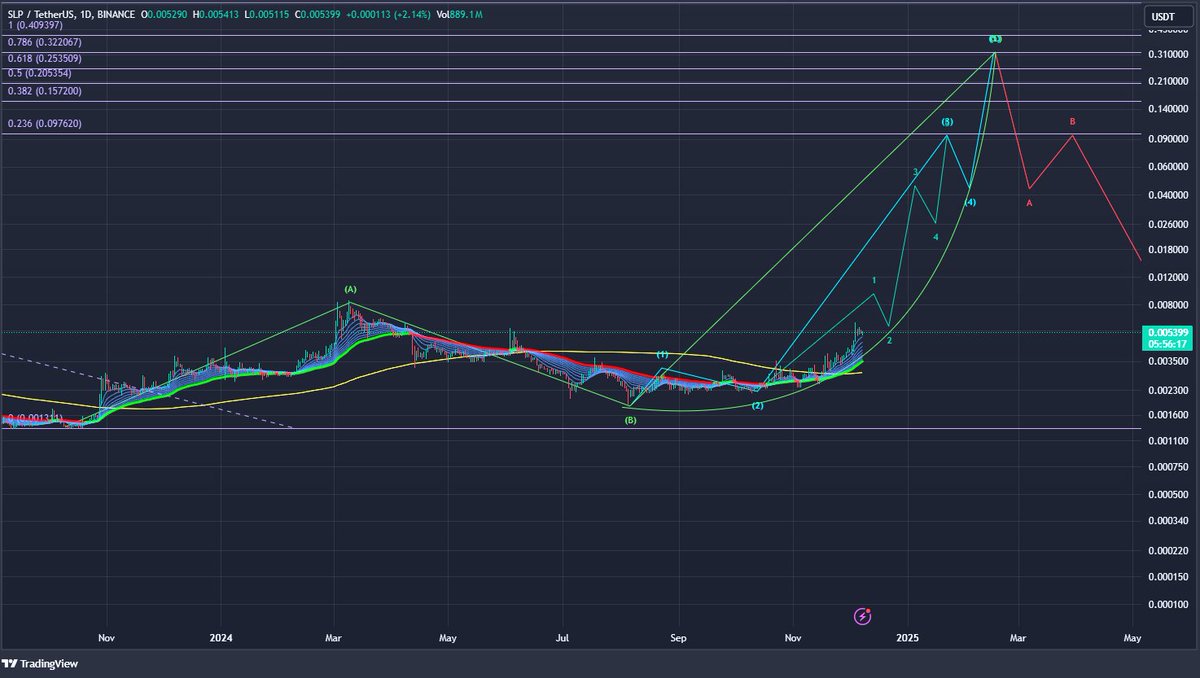Screen dimensions: 1200x678
Task: Click the 2024 time axis label
Action: coord(222,637)
